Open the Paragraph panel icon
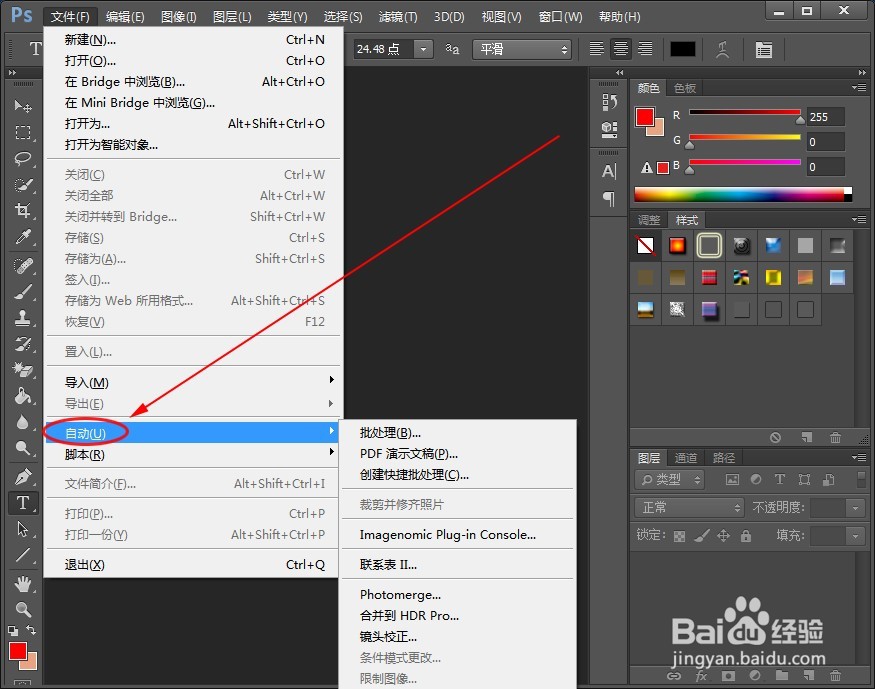The height and width of the screenshot is (689, 875). coord(609,199)
